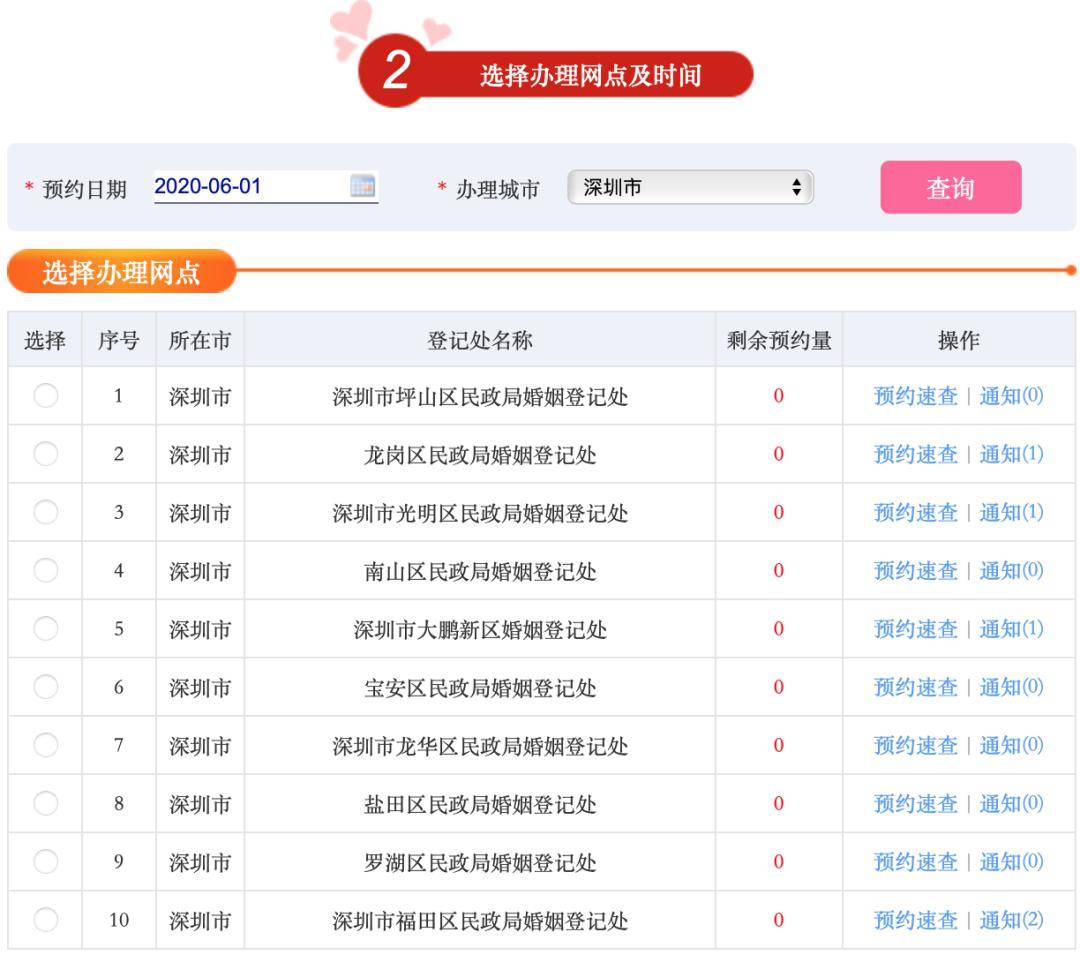Click 预约速查 in 龙华区 row
The width and height of the screenshot is (1080, 955).
(x=915, y=745)
